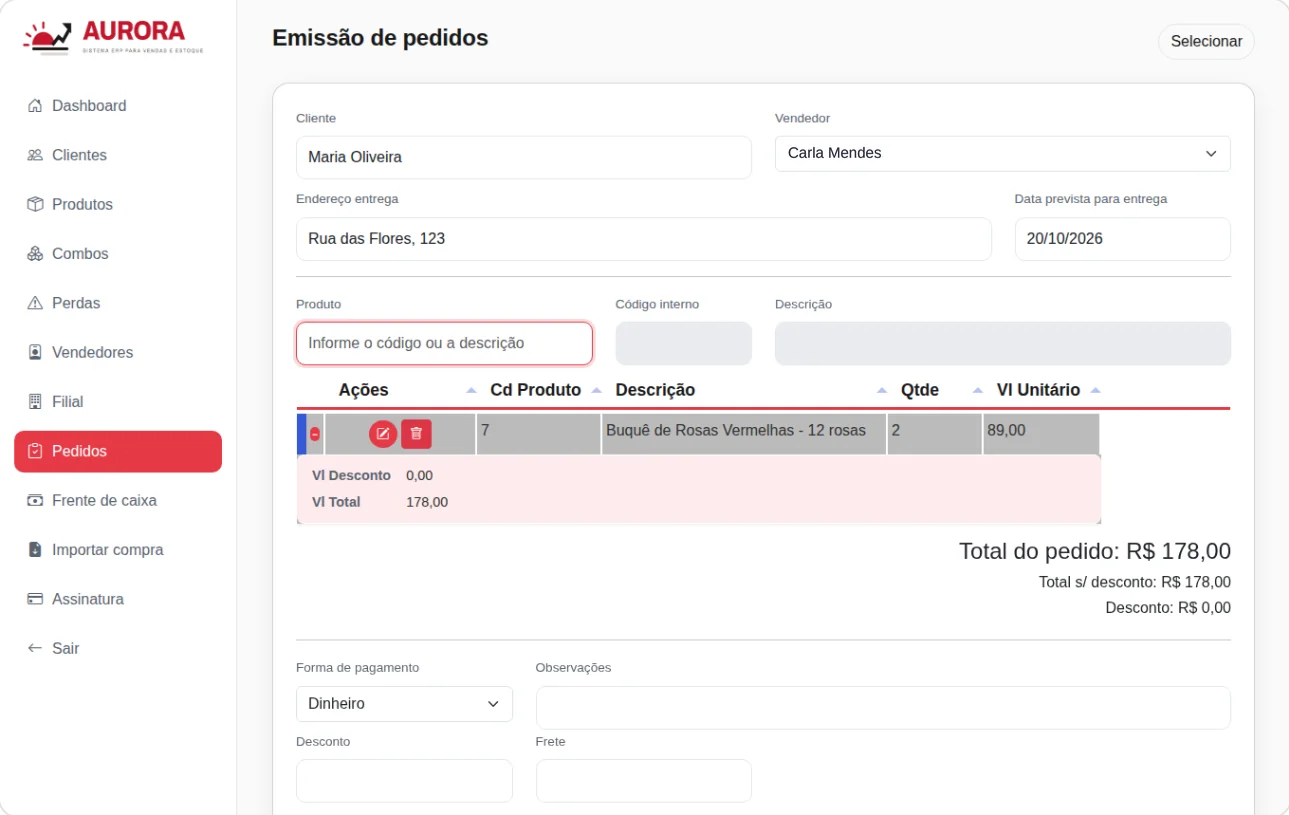This screenshot has height=815, width=1289.
Task: Open the Vendedor dropdown
Action: (x=1002, y=154)
